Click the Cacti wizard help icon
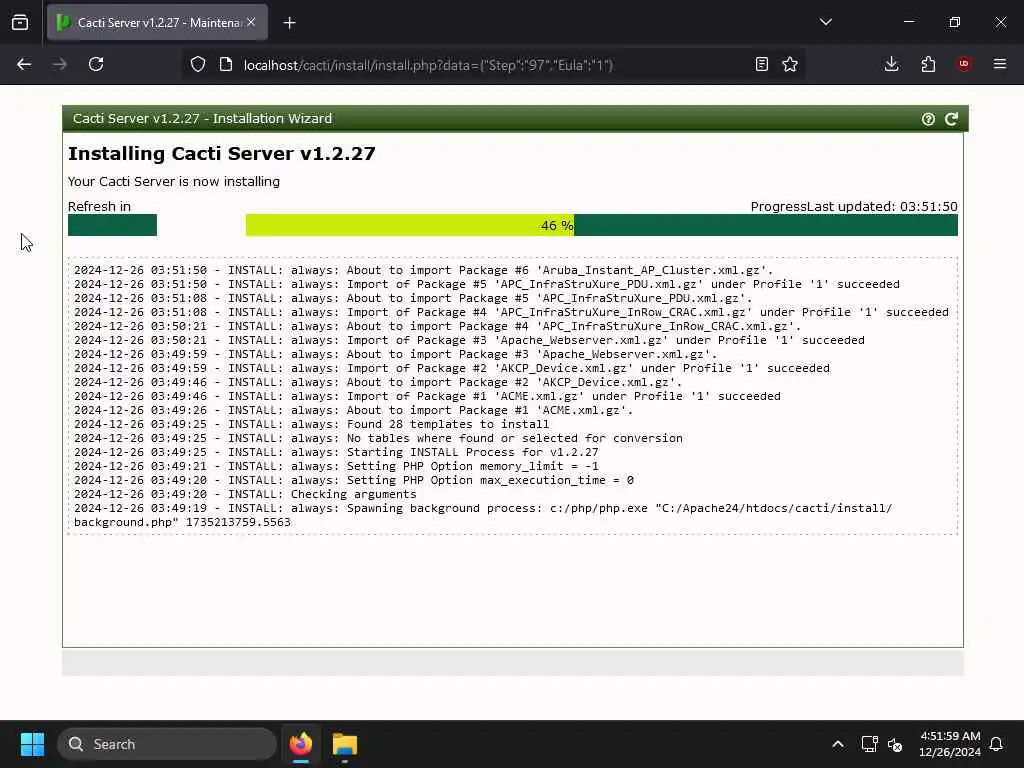1024x768 pixels. pyautogui.click(x=928, y=119)
